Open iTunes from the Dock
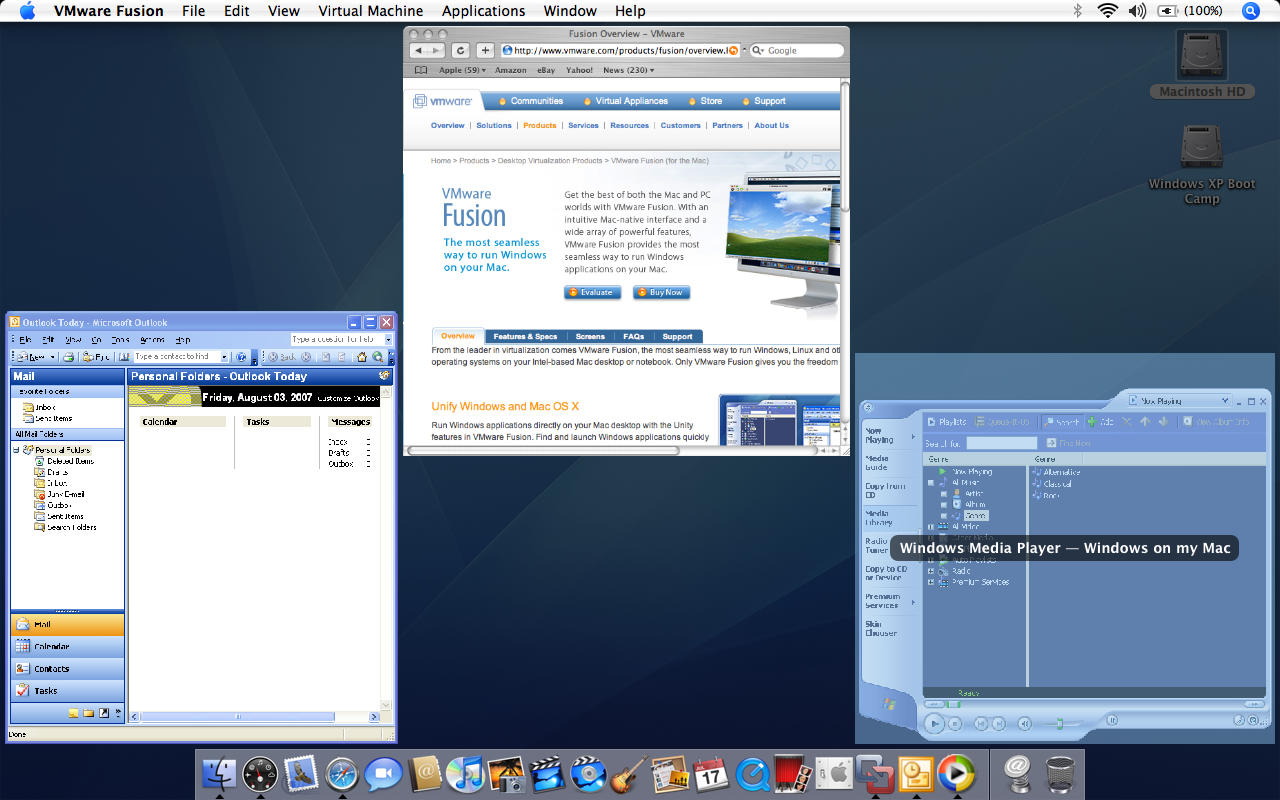1280x800 pixels. (465, 774)
